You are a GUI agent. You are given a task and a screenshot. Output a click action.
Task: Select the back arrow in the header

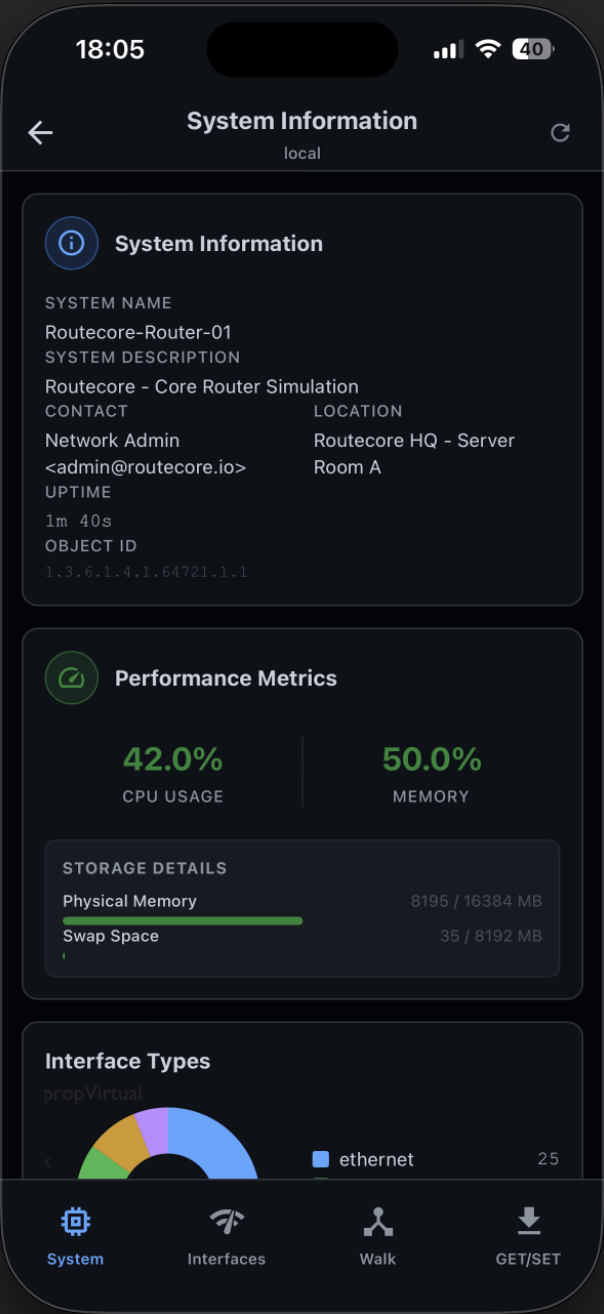(x=40, y=132)
